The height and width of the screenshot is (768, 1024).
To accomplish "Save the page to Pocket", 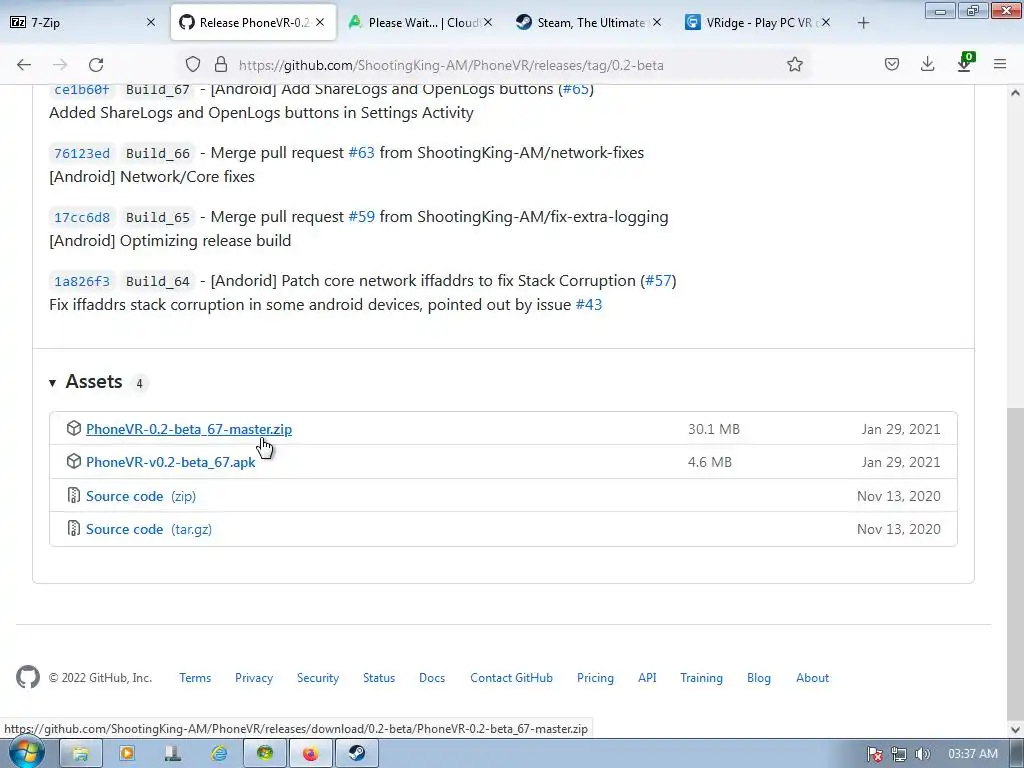I will (x=892, y=65).
